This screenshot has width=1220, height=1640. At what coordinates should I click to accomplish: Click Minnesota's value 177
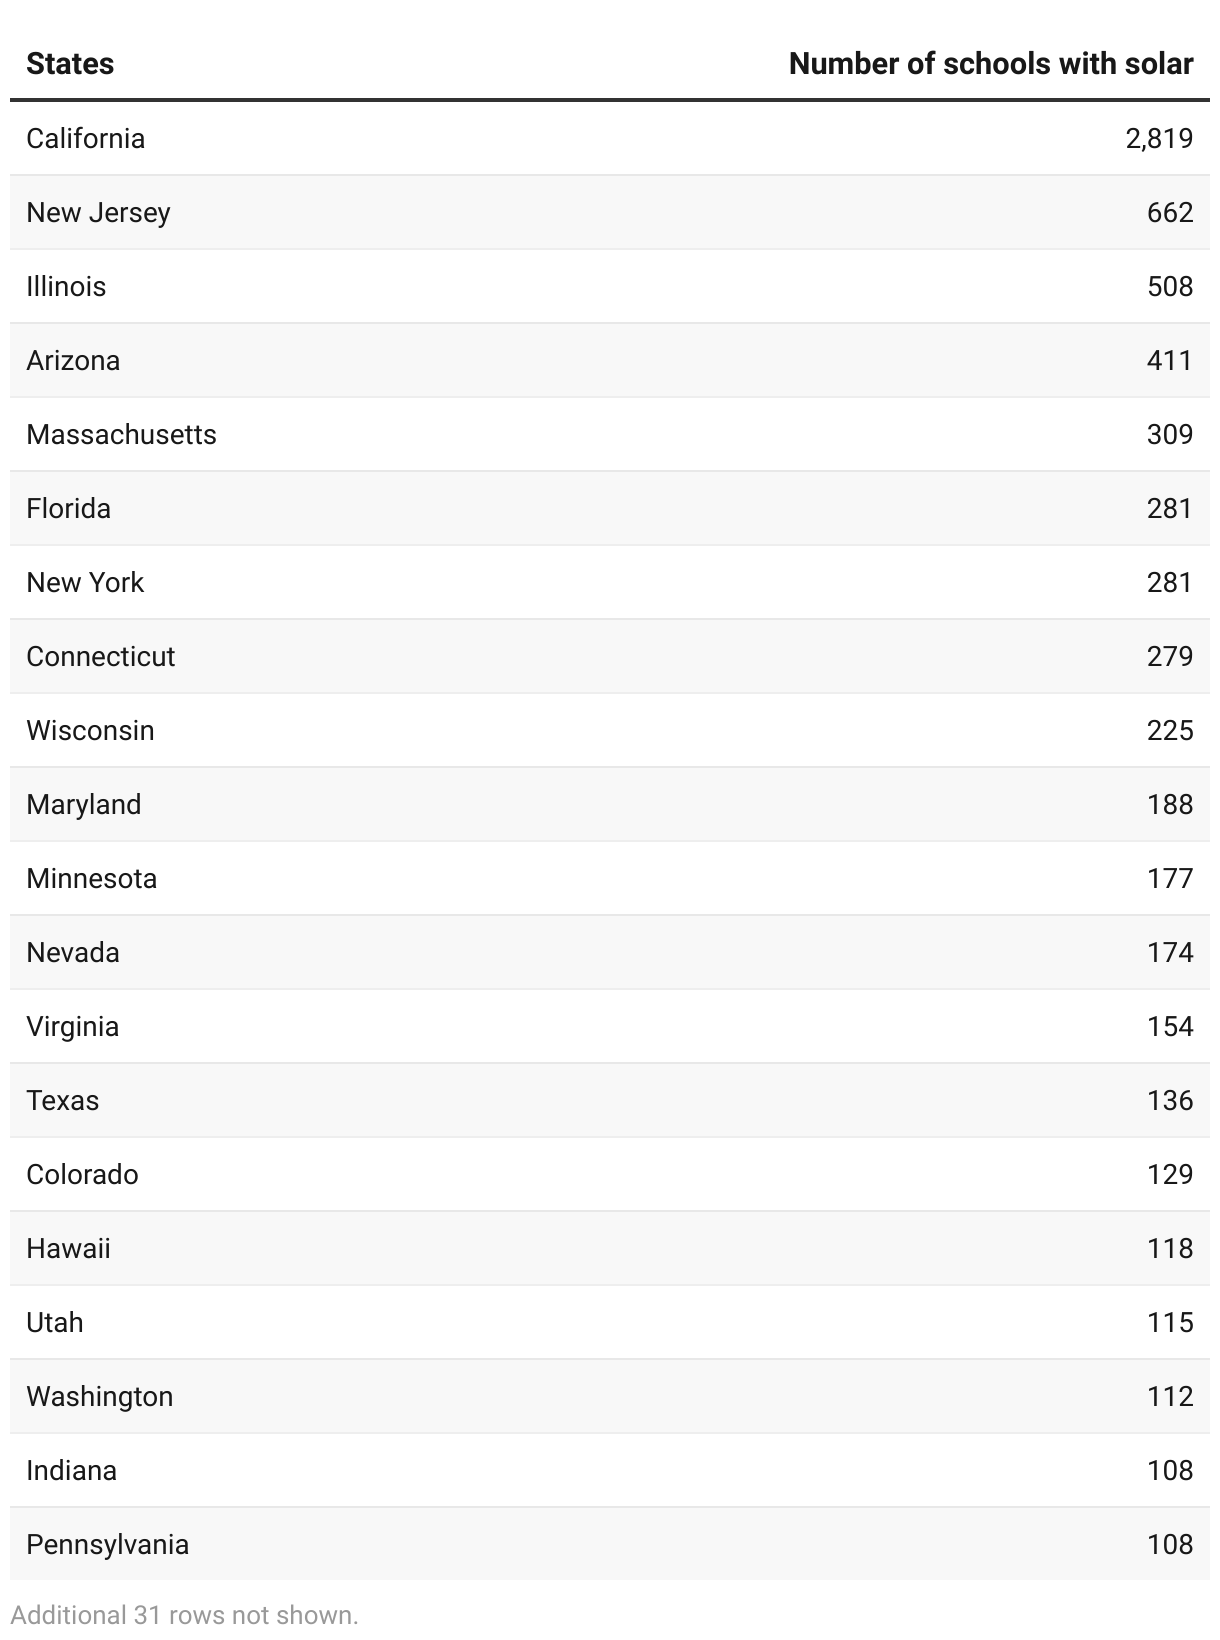coord(1170,878)
